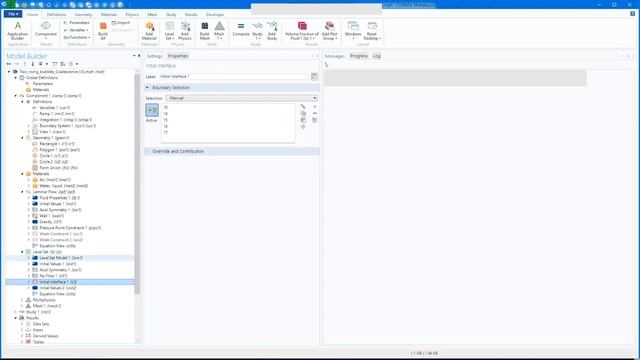Open the Mesh 1 ribbon dropdown
This screenshot has width=640, height=360.
pyautogui.click(x=219, y=31)
